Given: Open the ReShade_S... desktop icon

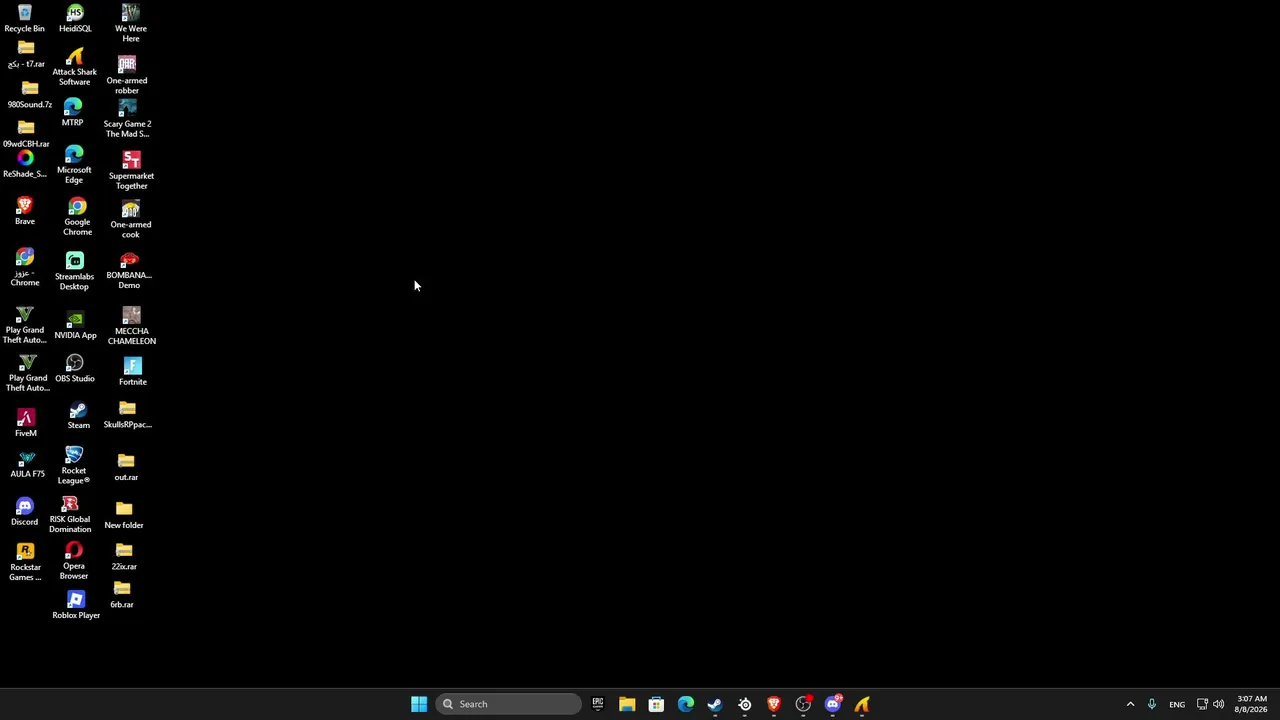Looking at the screenshot, I should click(25, 164).
